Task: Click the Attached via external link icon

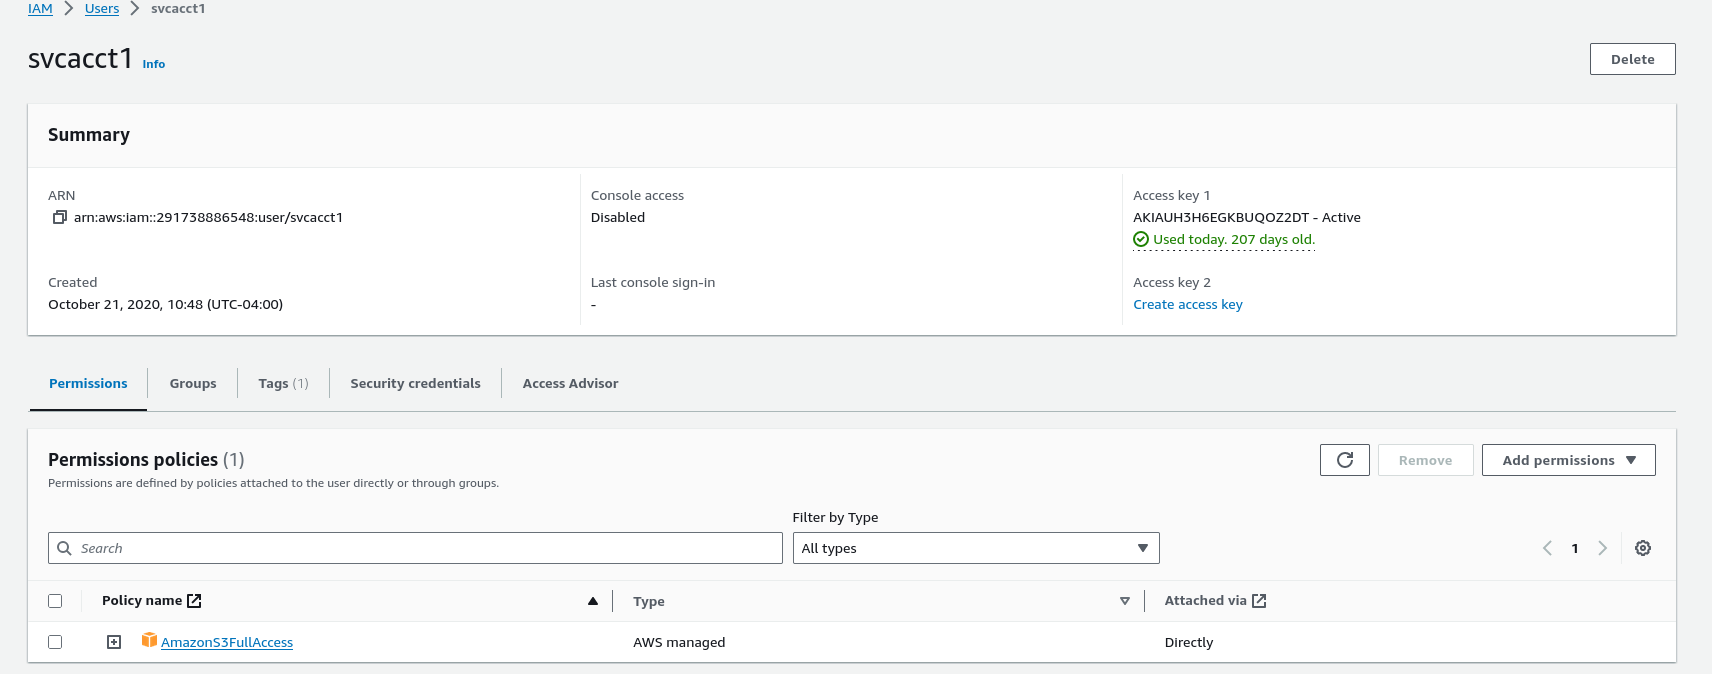Action: [x=1259, y=601]
